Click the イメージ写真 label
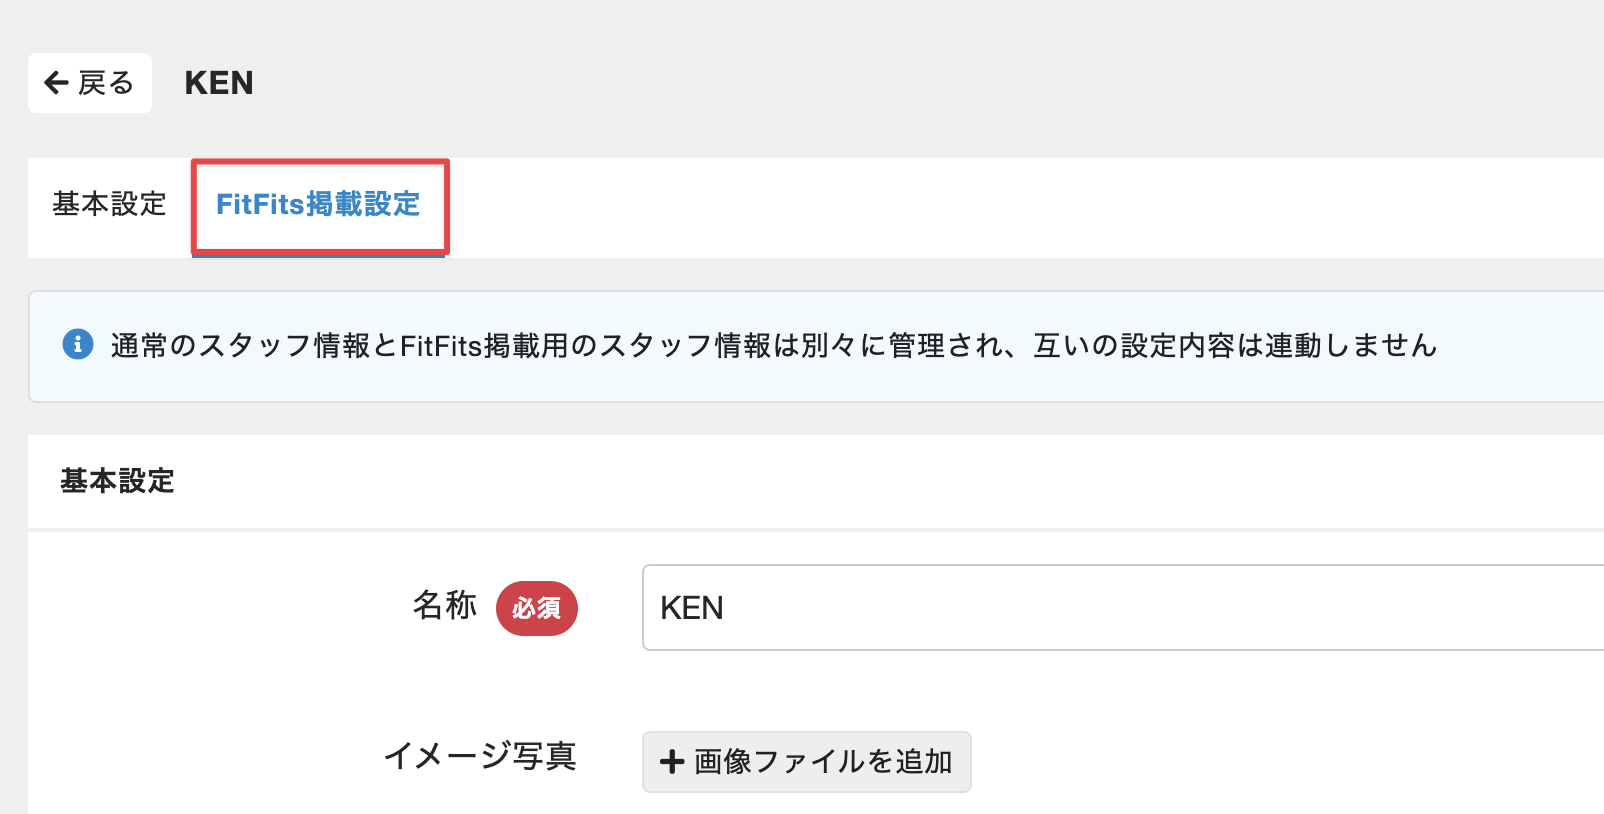1604x814 pixels. tap(480, 756)
